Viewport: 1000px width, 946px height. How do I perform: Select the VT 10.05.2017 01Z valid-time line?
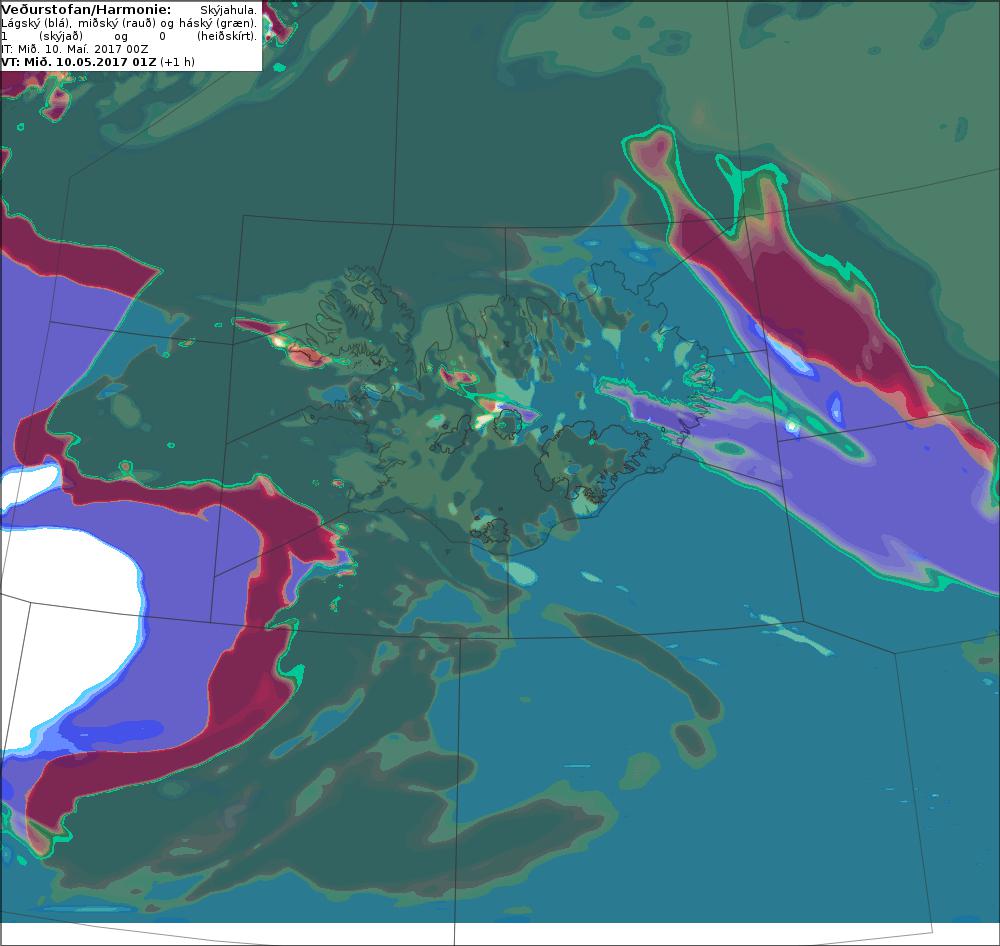click(98, 62)
